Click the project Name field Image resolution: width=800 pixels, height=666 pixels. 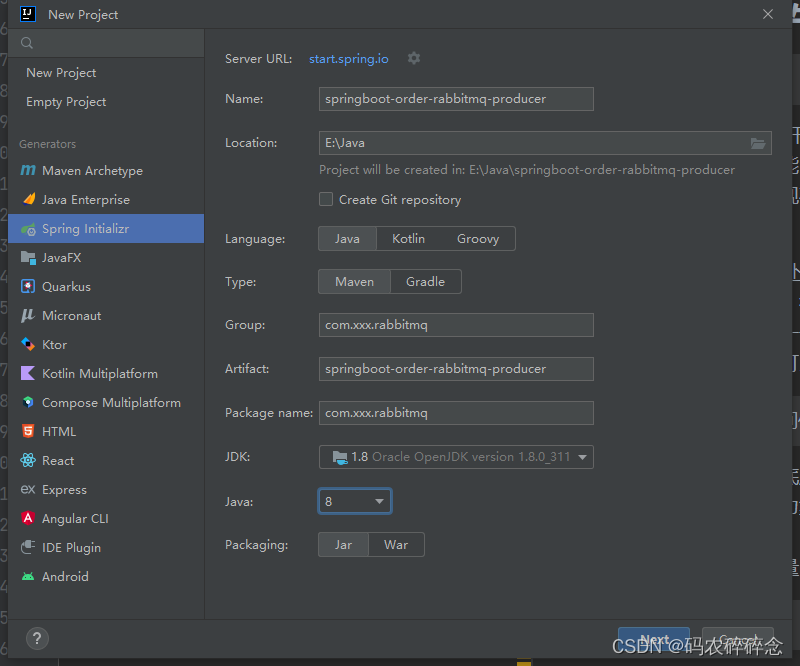click(x=456, y=99)
